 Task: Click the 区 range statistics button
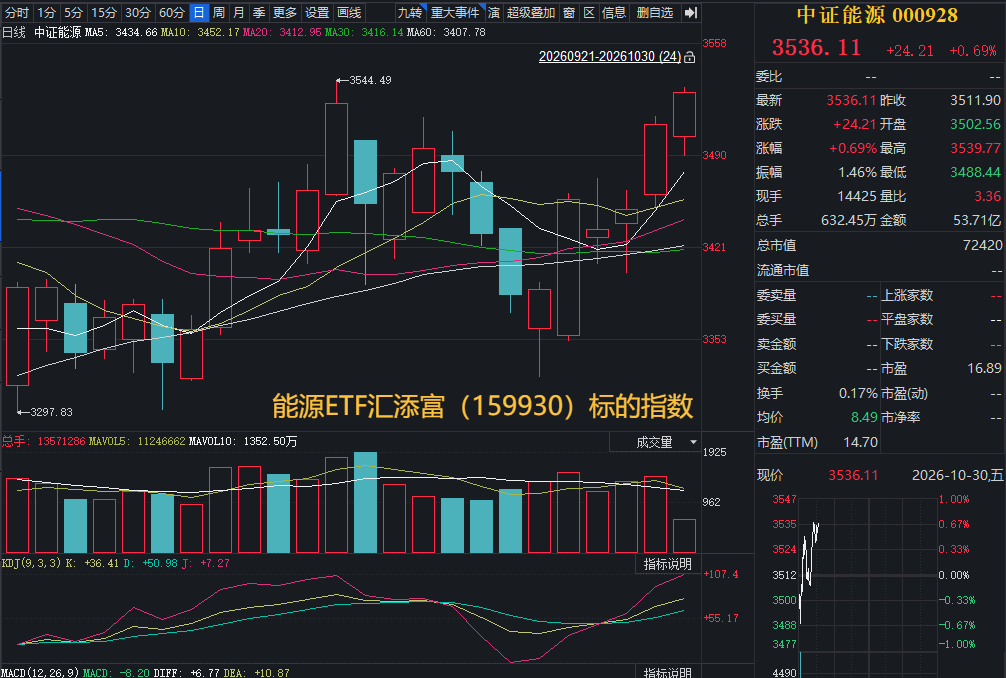(589, 12)
